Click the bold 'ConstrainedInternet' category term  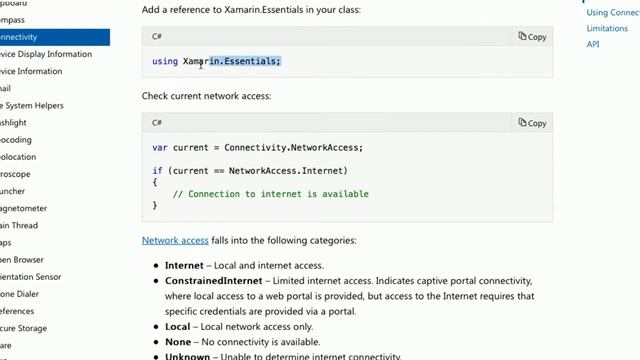point(213,281)
